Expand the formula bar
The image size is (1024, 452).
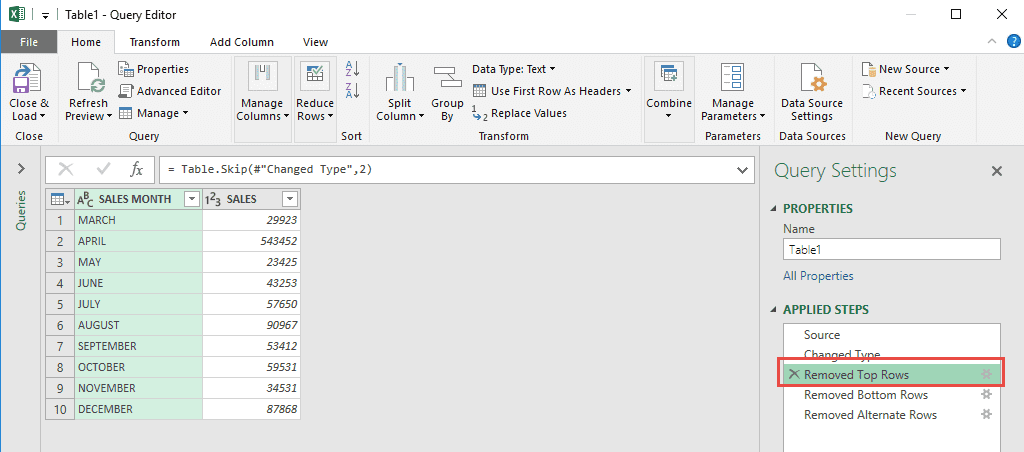742,170
